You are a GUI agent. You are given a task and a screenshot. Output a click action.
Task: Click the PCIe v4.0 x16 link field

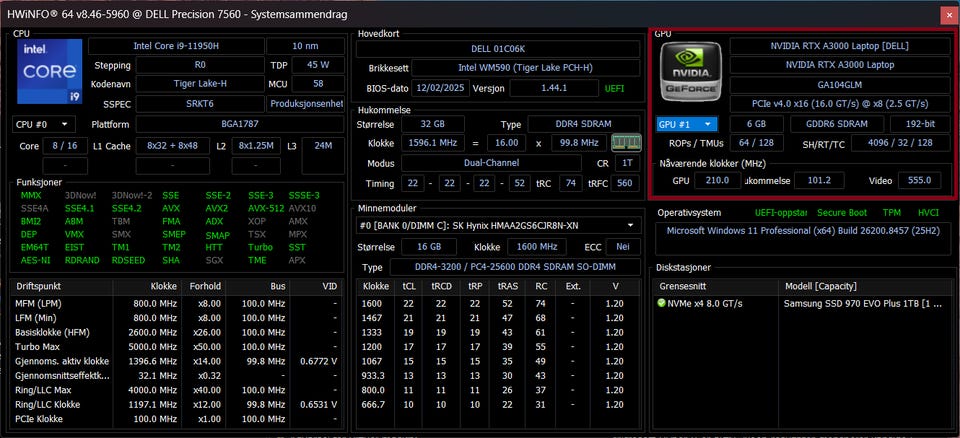pos(839,104)
